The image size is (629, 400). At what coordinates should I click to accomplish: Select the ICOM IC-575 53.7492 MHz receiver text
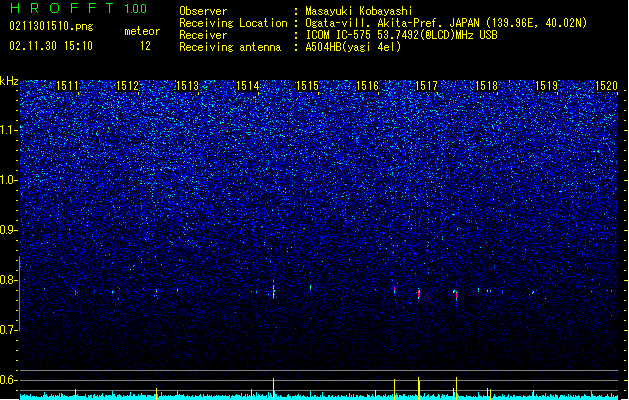[x=401, y=35]
